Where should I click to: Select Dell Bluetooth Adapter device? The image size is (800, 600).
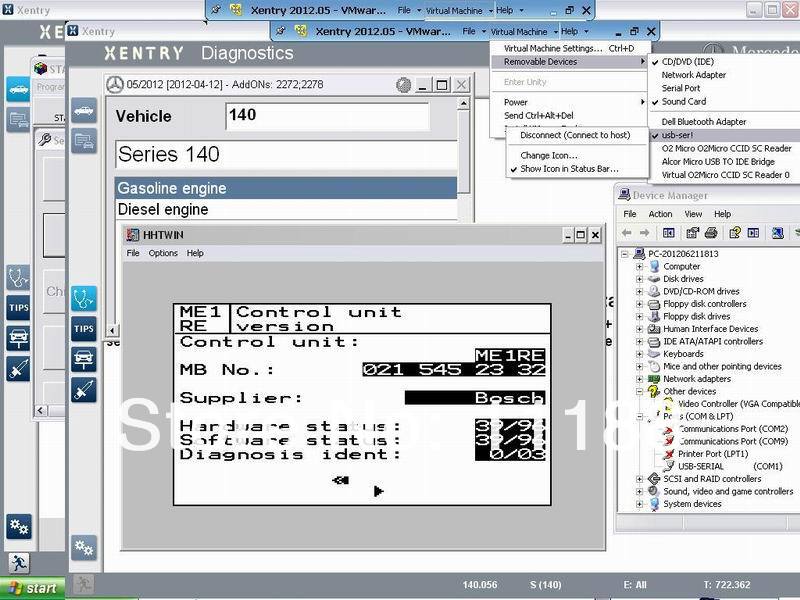[704, 122]
